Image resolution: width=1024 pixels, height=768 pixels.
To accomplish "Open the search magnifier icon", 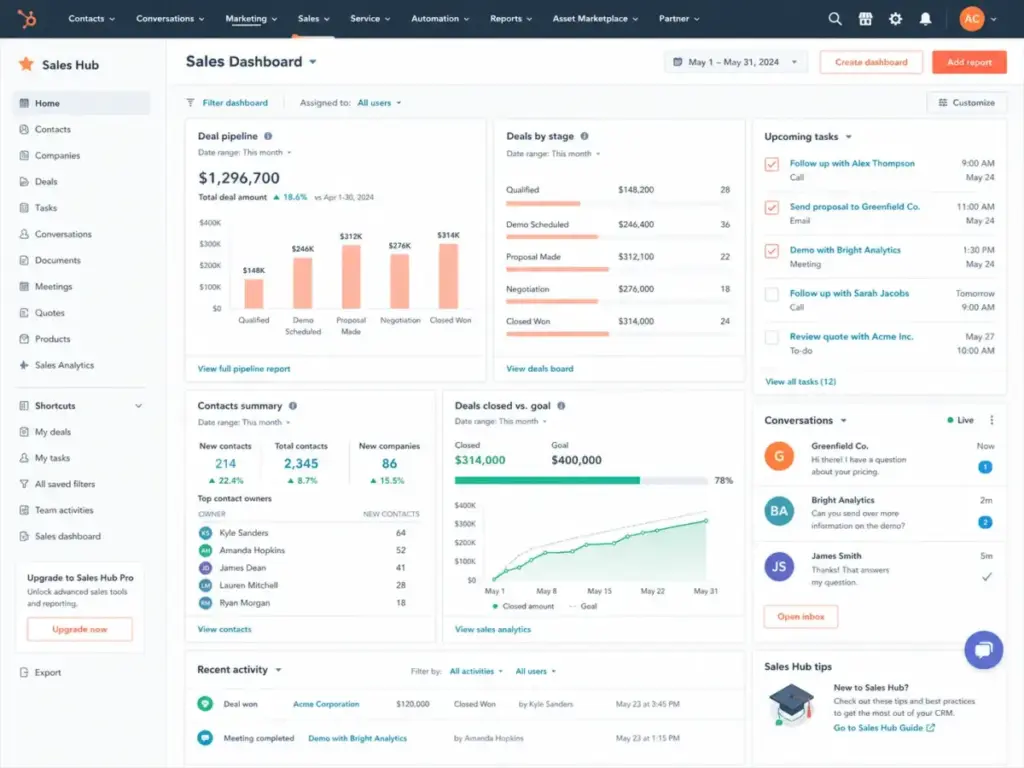I will (835, 19).
